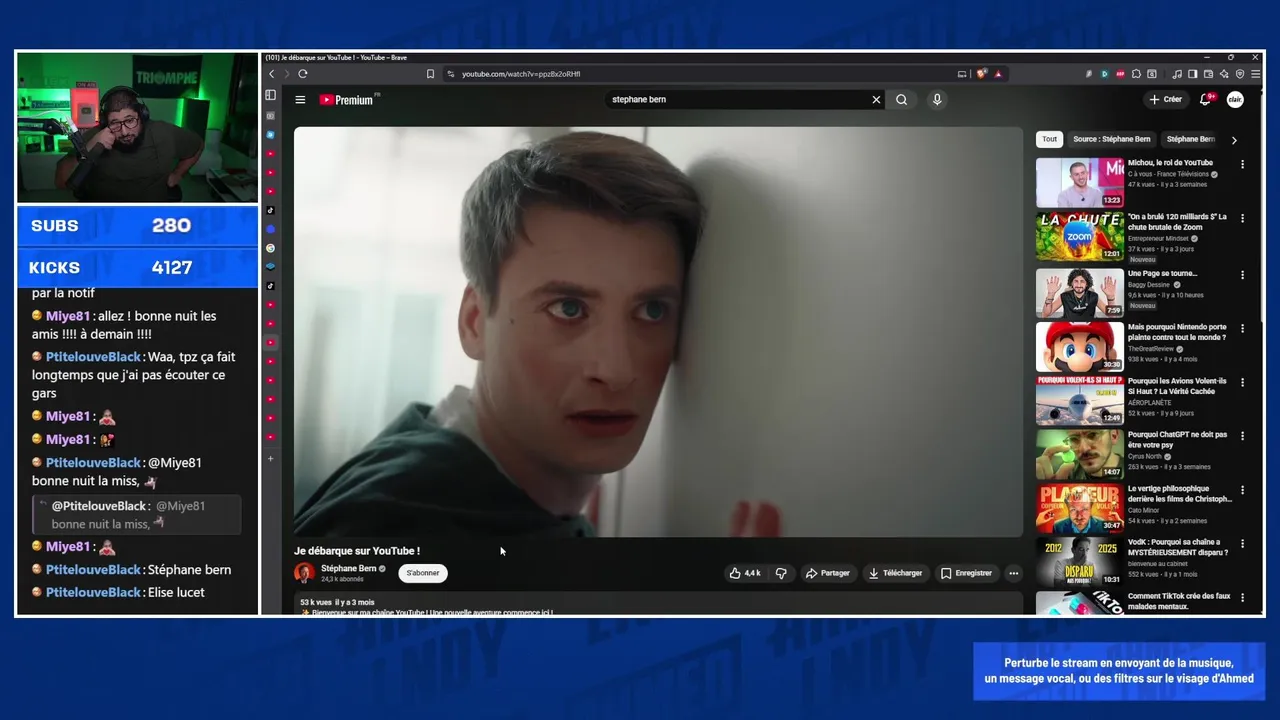Open 'Pourquoi les Avions Volent-ils Si Haut' title
The width and height of the screenshot is (1280, 720).
(1177, 386)
